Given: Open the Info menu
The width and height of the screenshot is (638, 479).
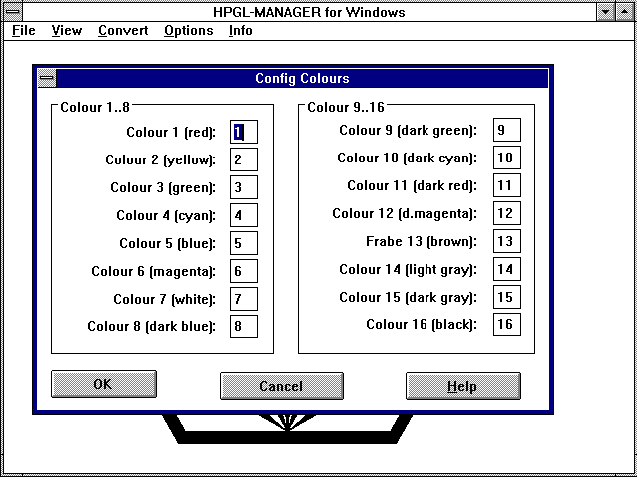Looking at the screenshot, I should pos(240,31).
